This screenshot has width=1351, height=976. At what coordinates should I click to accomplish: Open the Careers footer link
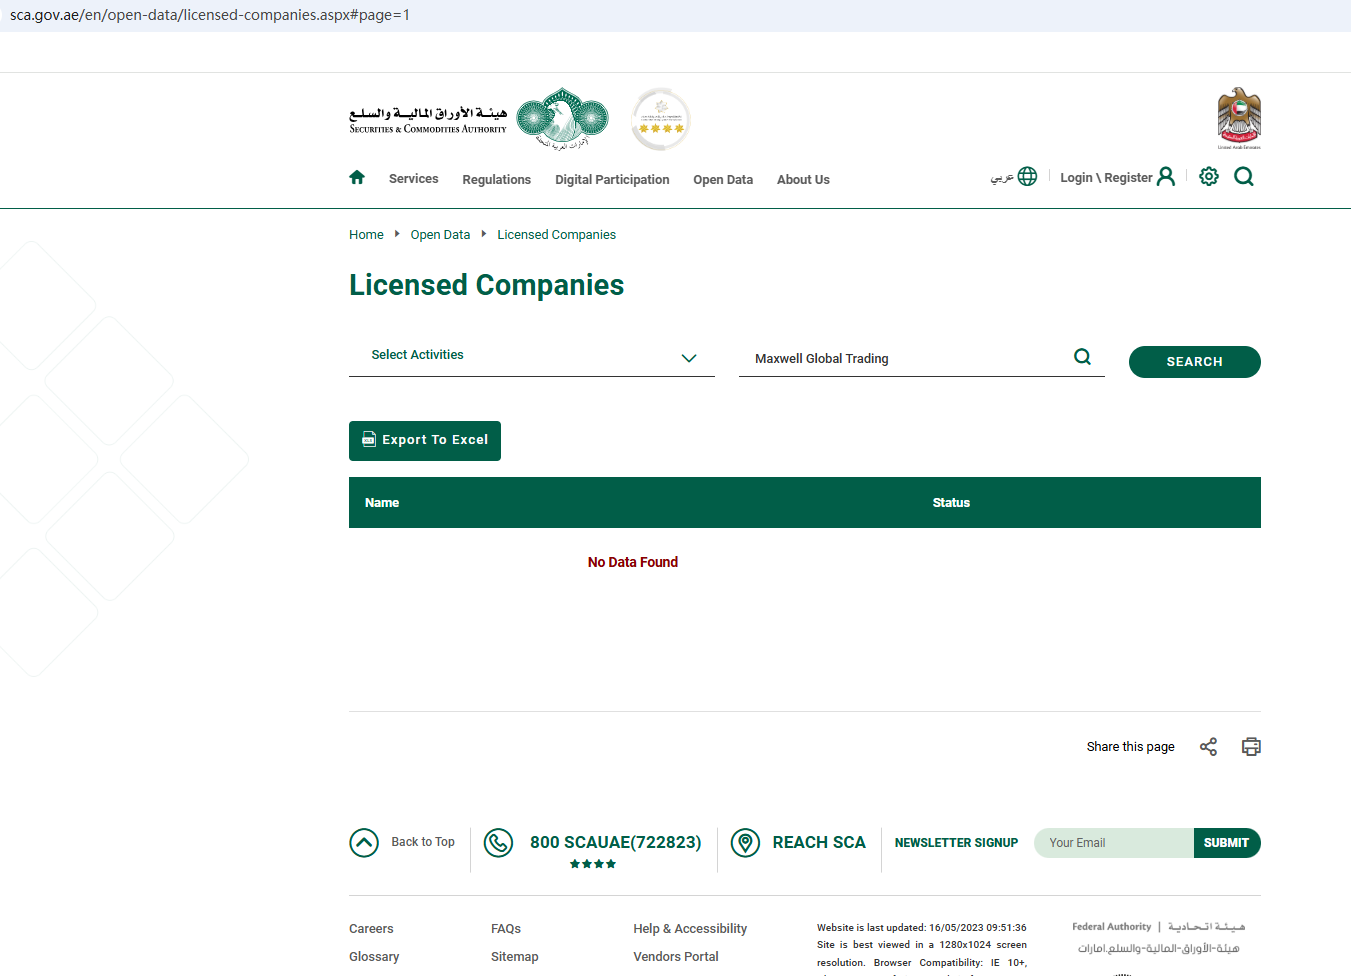point(371,929)
